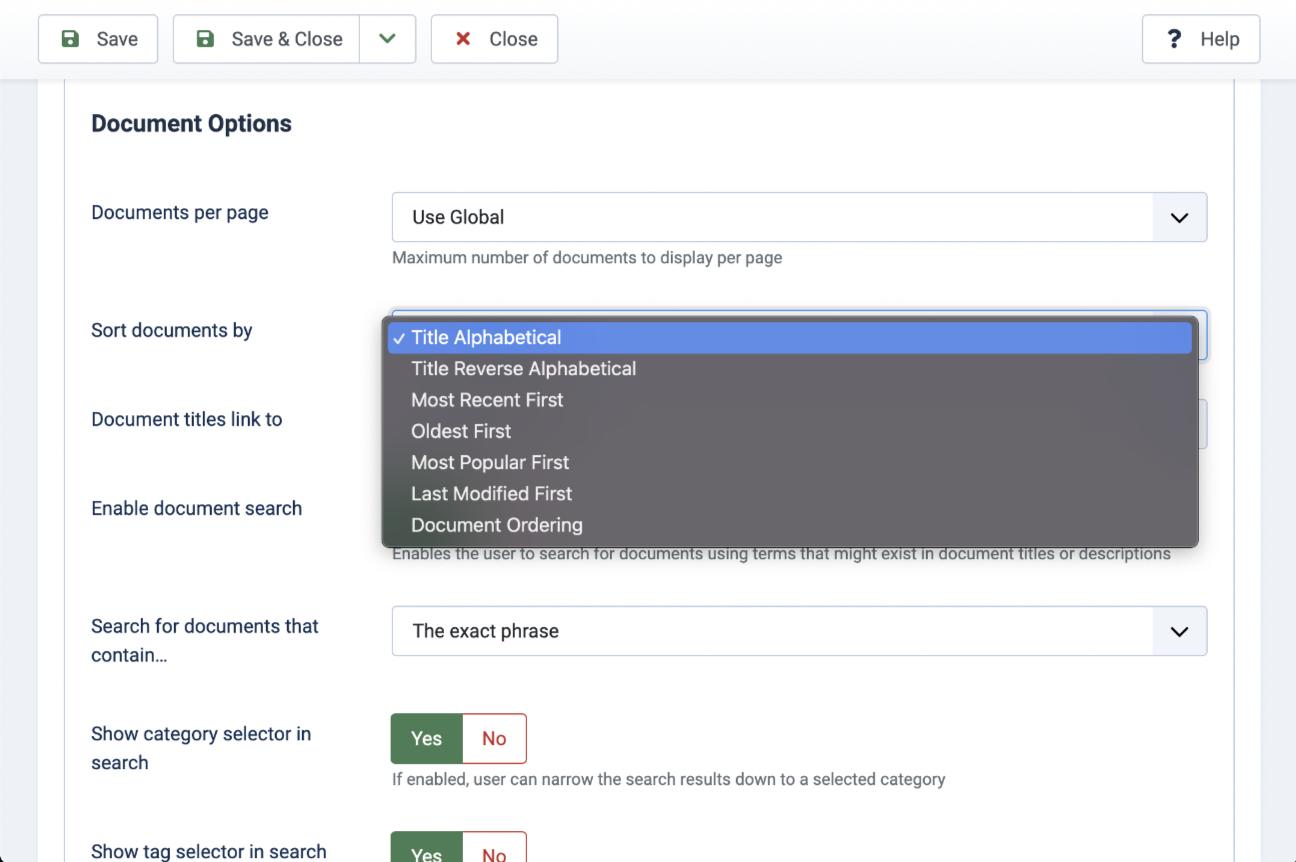The width and height of the screenshot is (1296, 862).
Task: Expand the Save & Close dropdown arrow
Action: click(387, 39)
